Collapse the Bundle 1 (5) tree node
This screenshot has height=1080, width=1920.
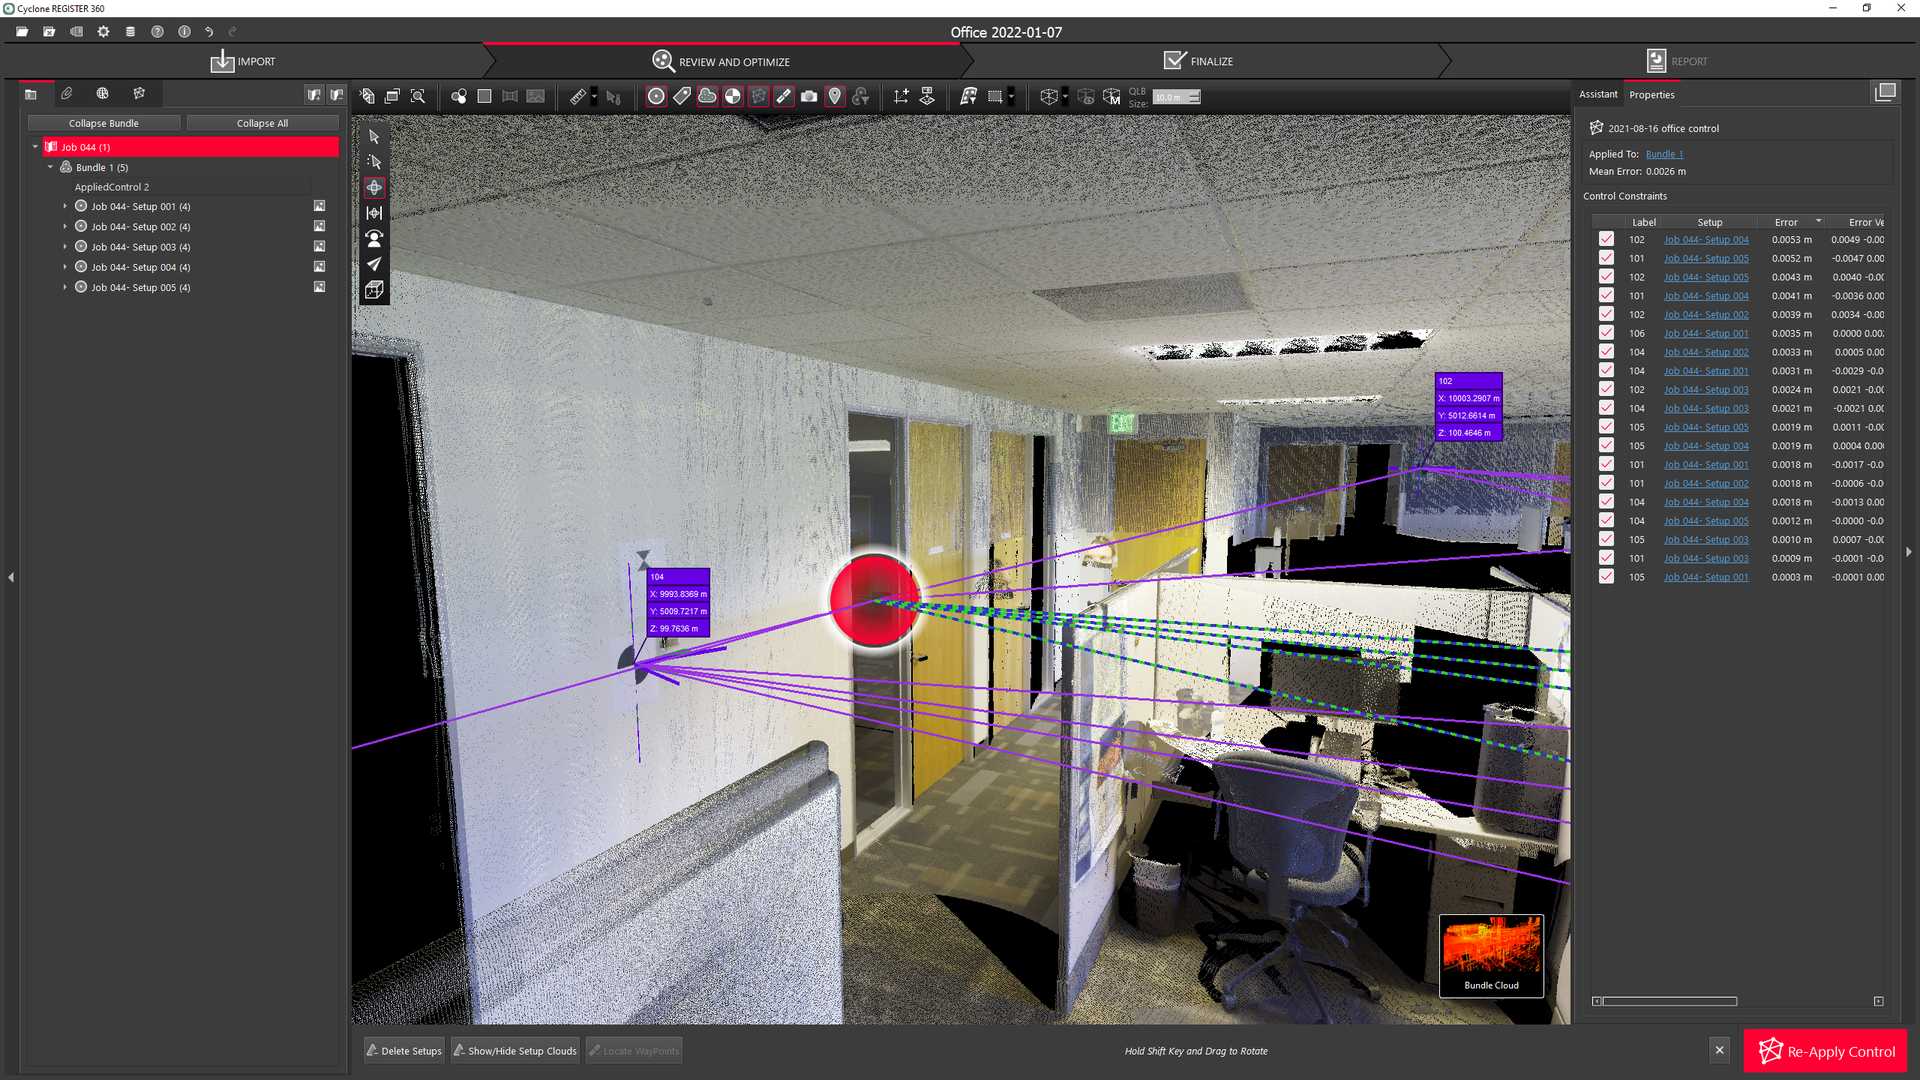pyautogui.click(x=50, y=168)
